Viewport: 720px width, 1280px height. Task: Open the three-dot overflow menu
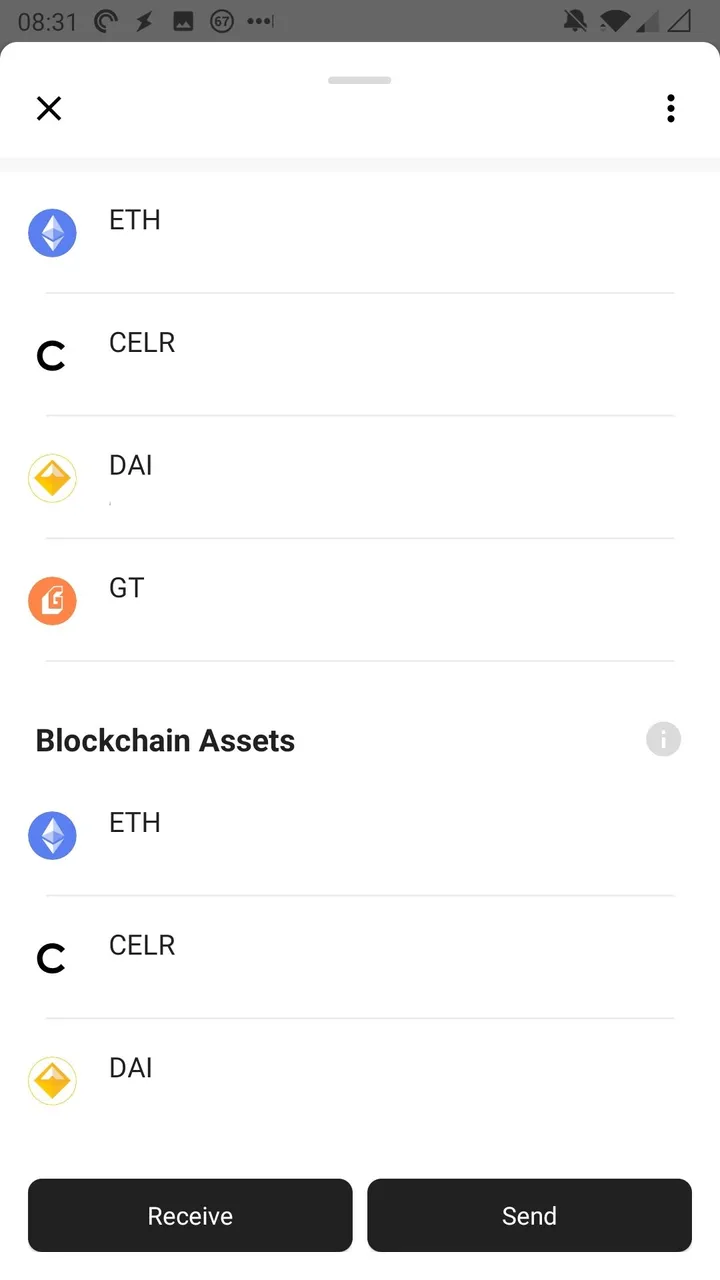tap(671, 108)
